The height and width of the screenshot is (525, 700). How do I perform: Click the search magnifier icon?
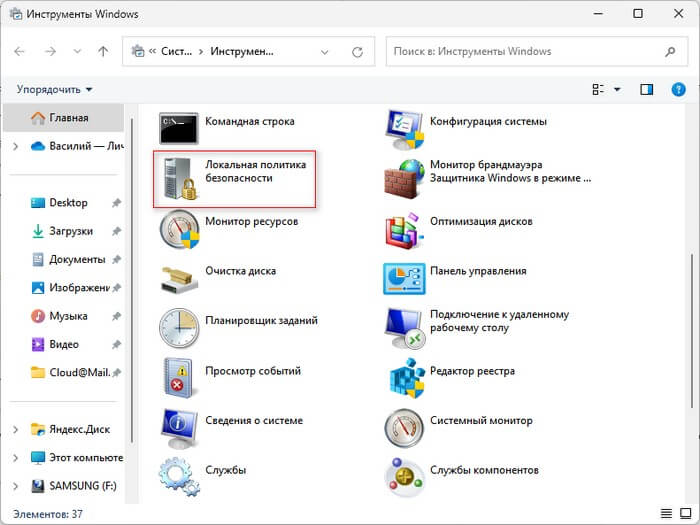point(670,52)
